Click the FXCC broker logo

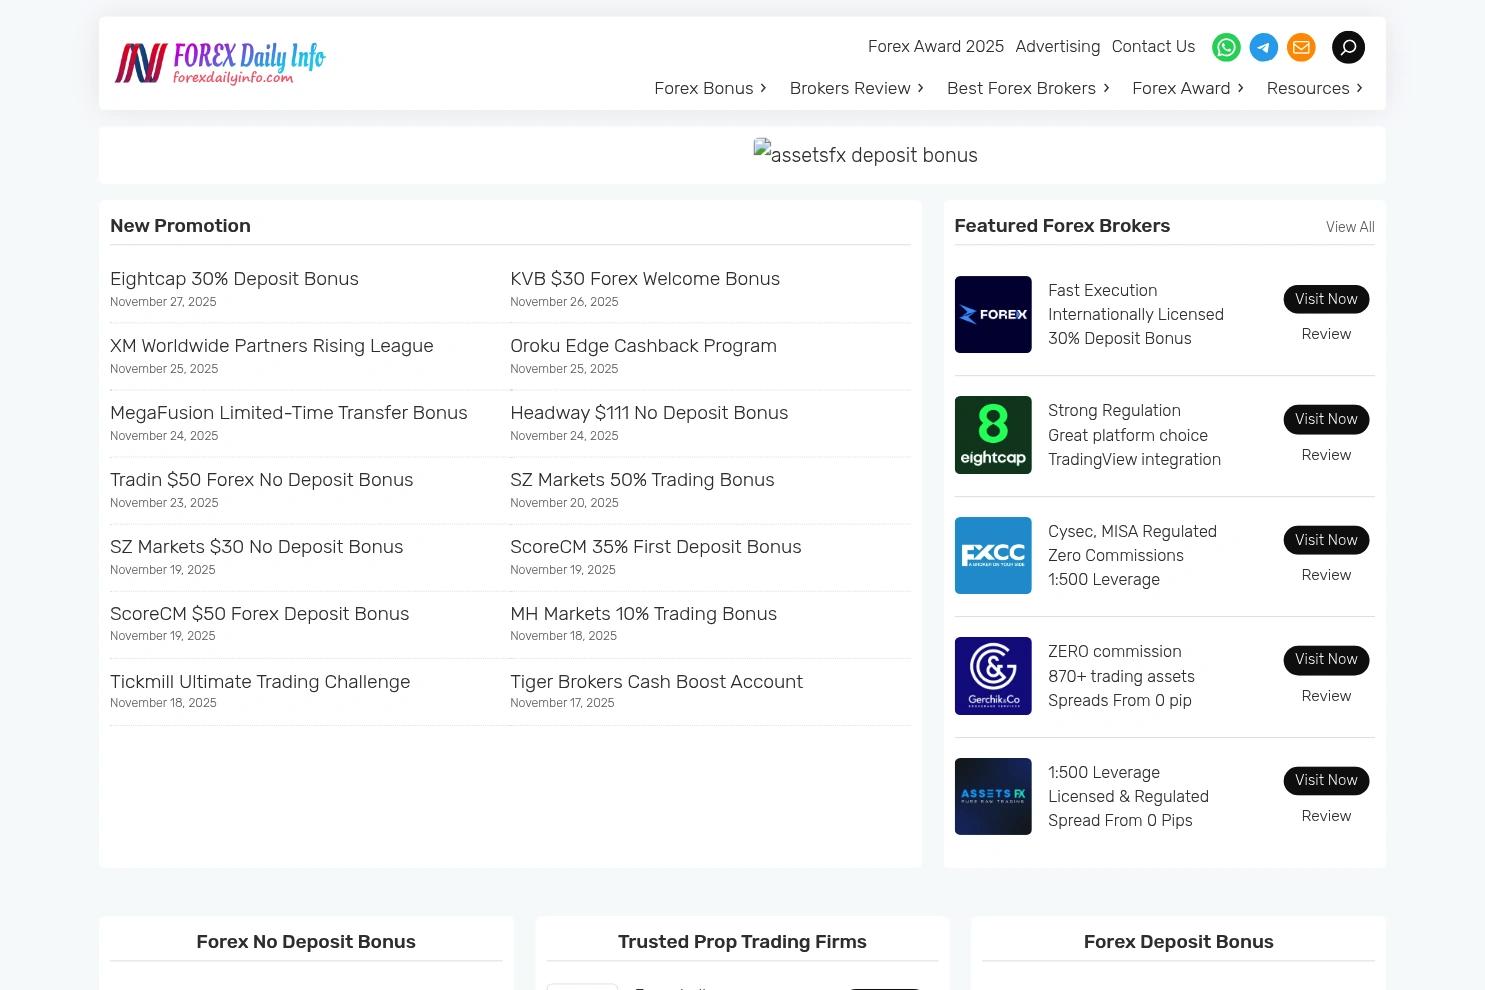click(992, 555)
